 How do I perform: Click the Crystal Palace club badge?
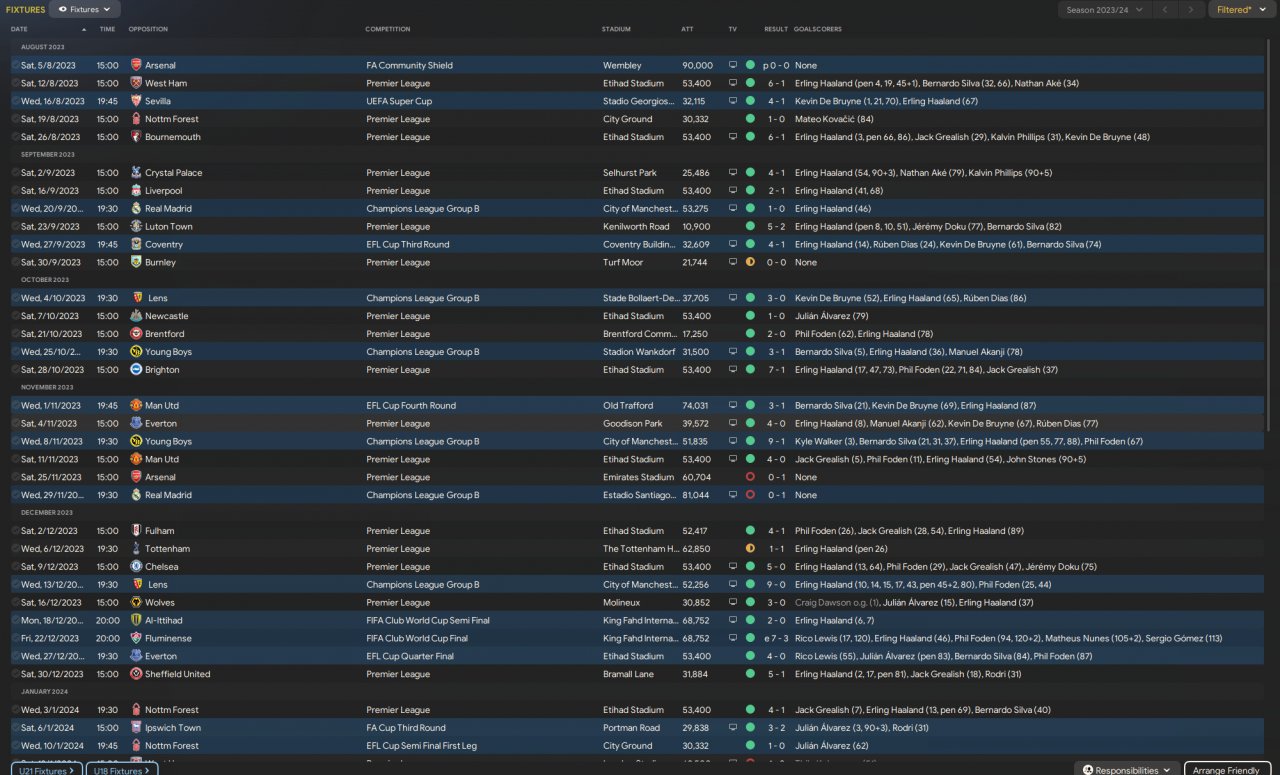(135, 173)
